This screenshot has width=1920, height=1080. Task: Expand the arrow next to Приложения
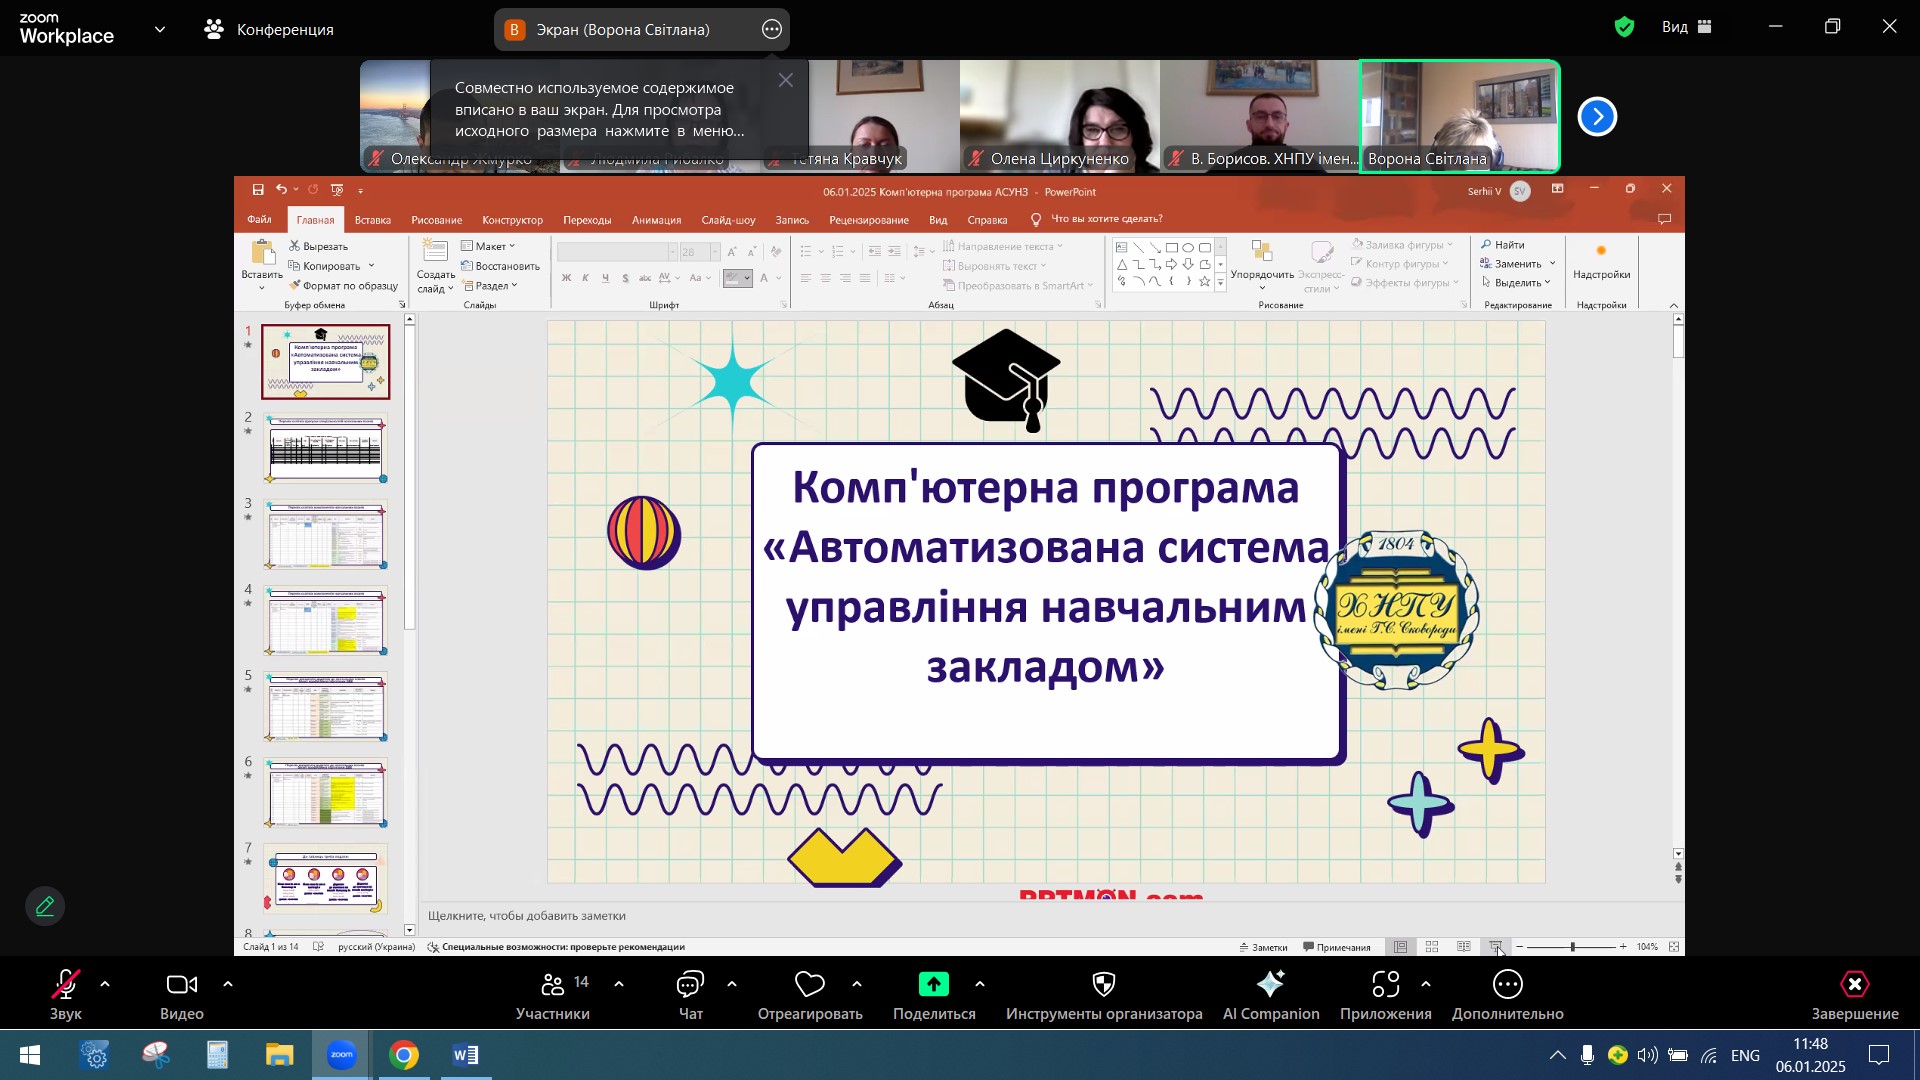coord(1426,985)
